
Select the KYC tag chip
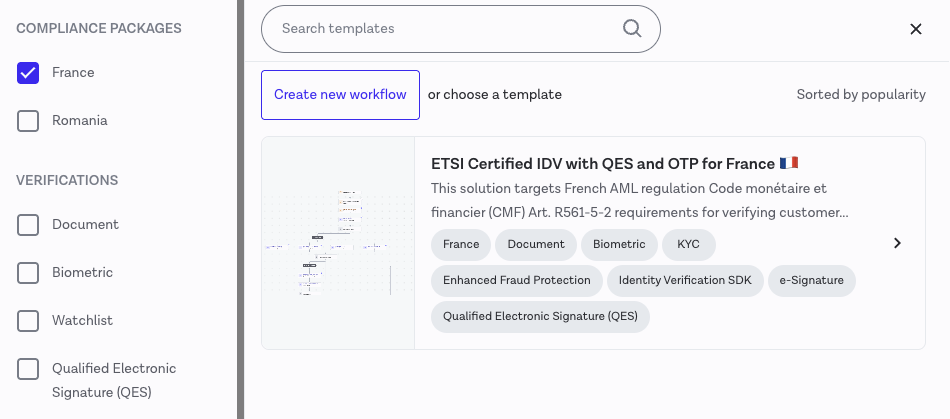(x=688, y=244)
